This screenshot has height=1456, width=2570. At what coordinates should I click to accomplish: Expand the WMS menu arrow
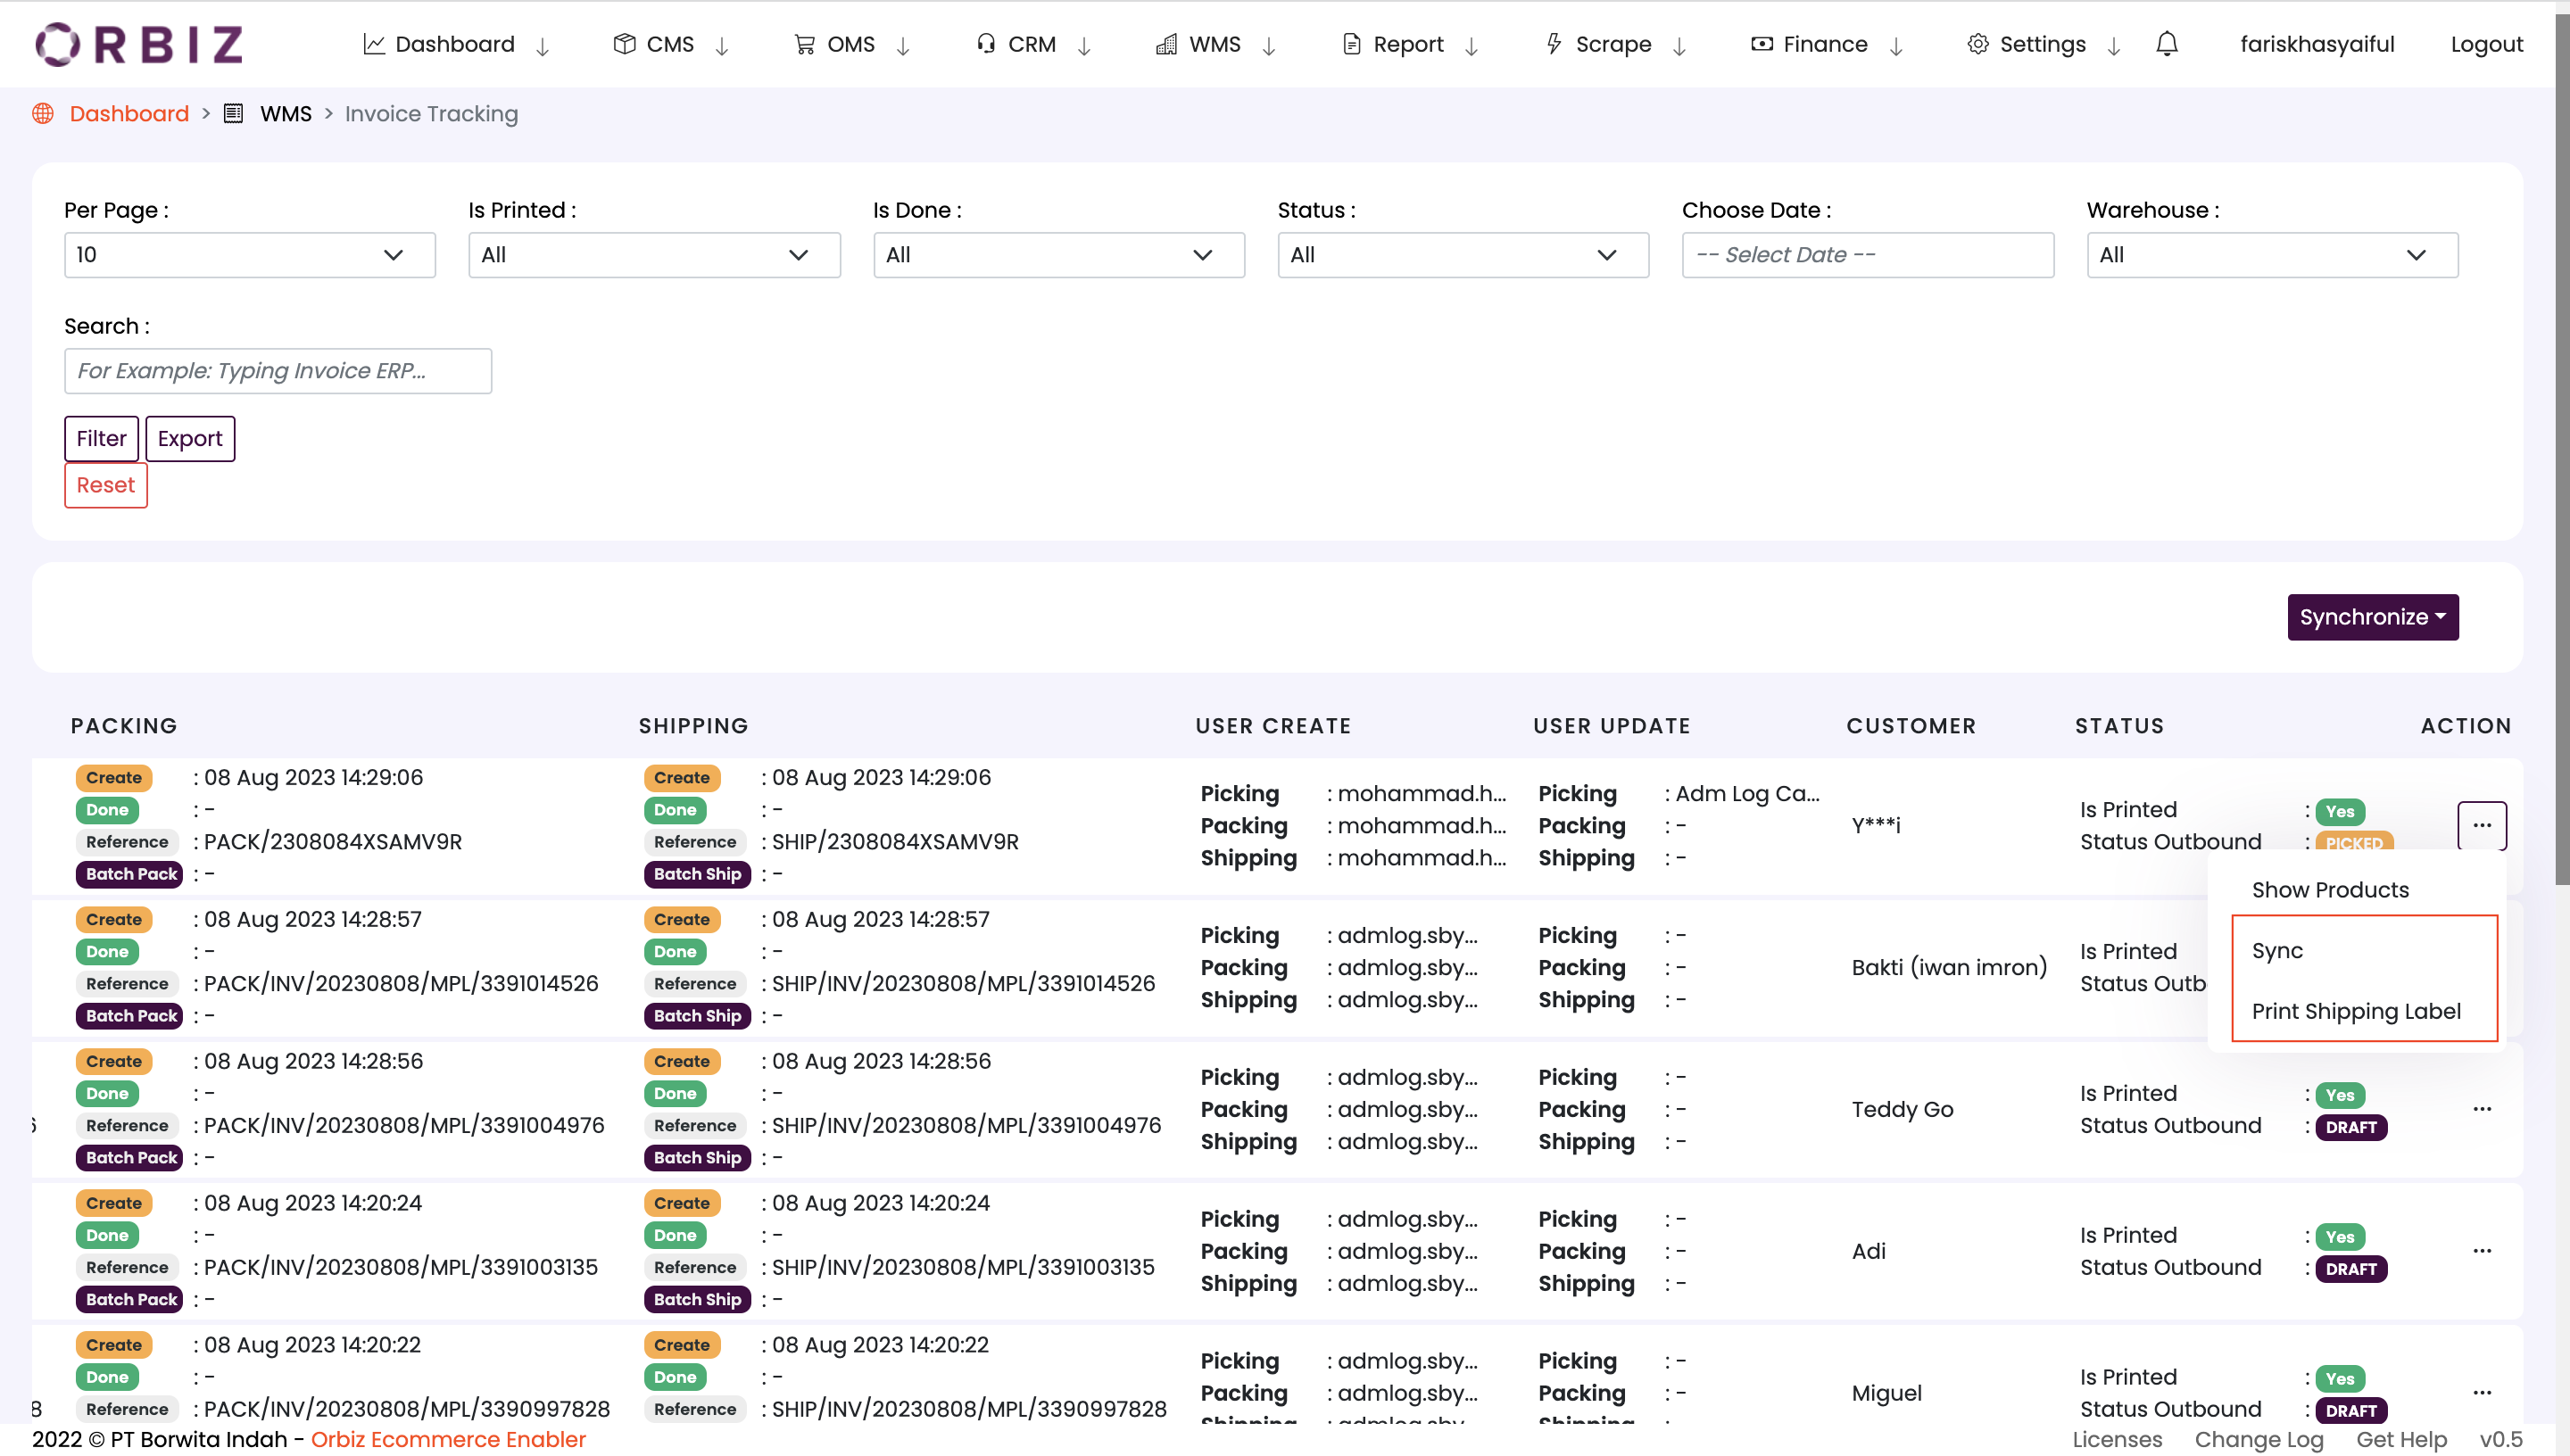point(1269,47)
